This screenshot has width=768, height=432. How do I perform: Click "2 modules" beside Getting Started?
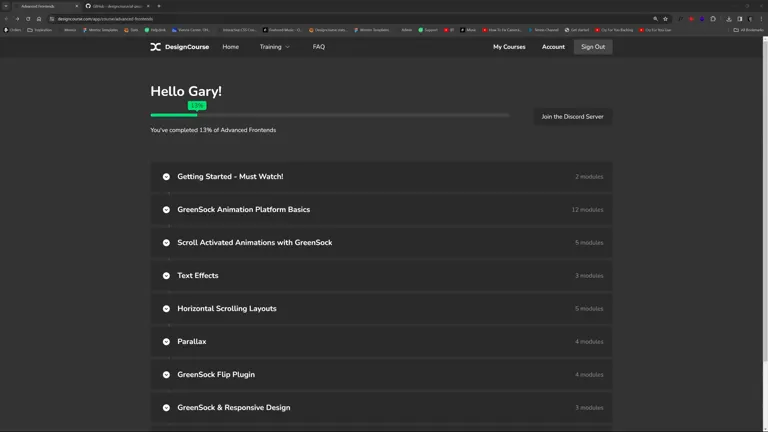pyautogui.click(x=589, y=177)
